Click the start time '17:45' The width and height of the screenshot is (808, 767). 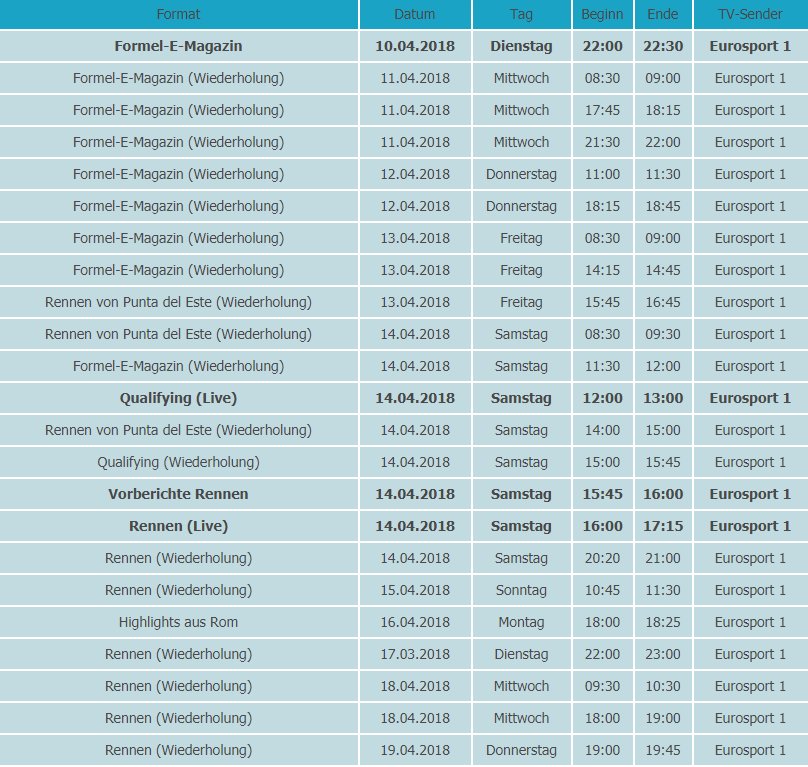tap(602, 110)
